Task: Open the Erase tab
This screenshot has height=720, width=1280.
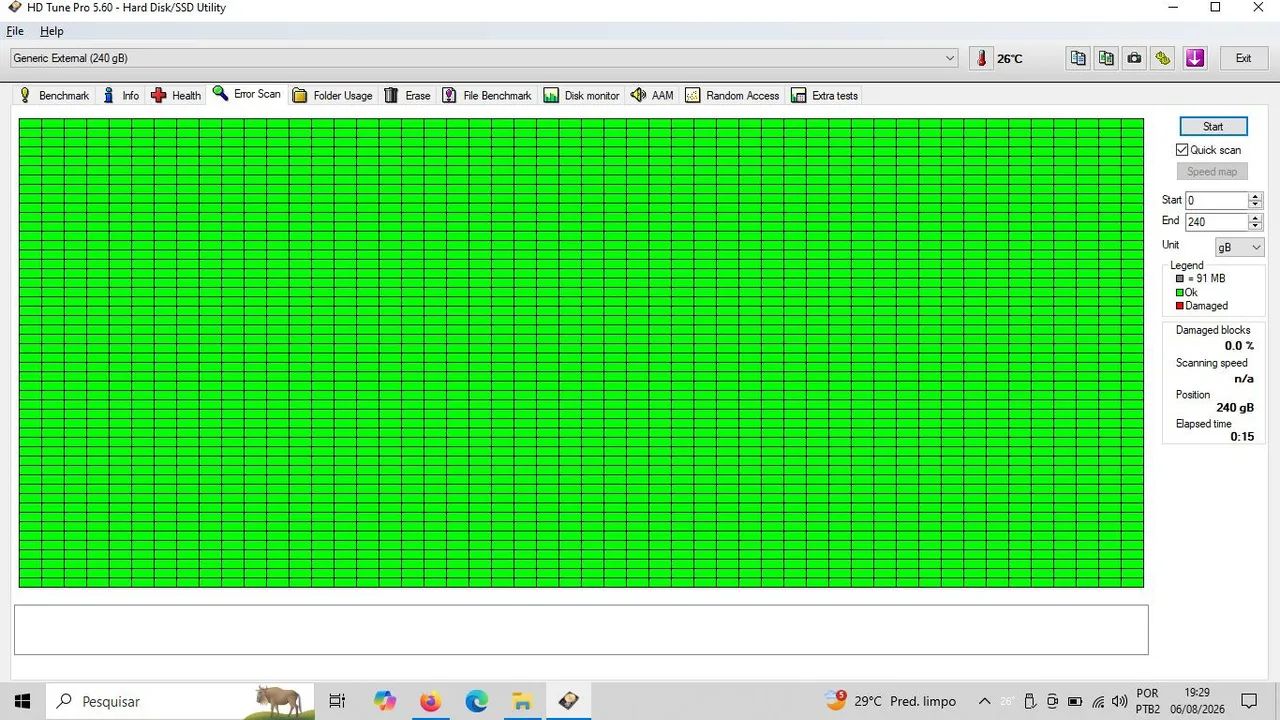Action: click(407, 96)
